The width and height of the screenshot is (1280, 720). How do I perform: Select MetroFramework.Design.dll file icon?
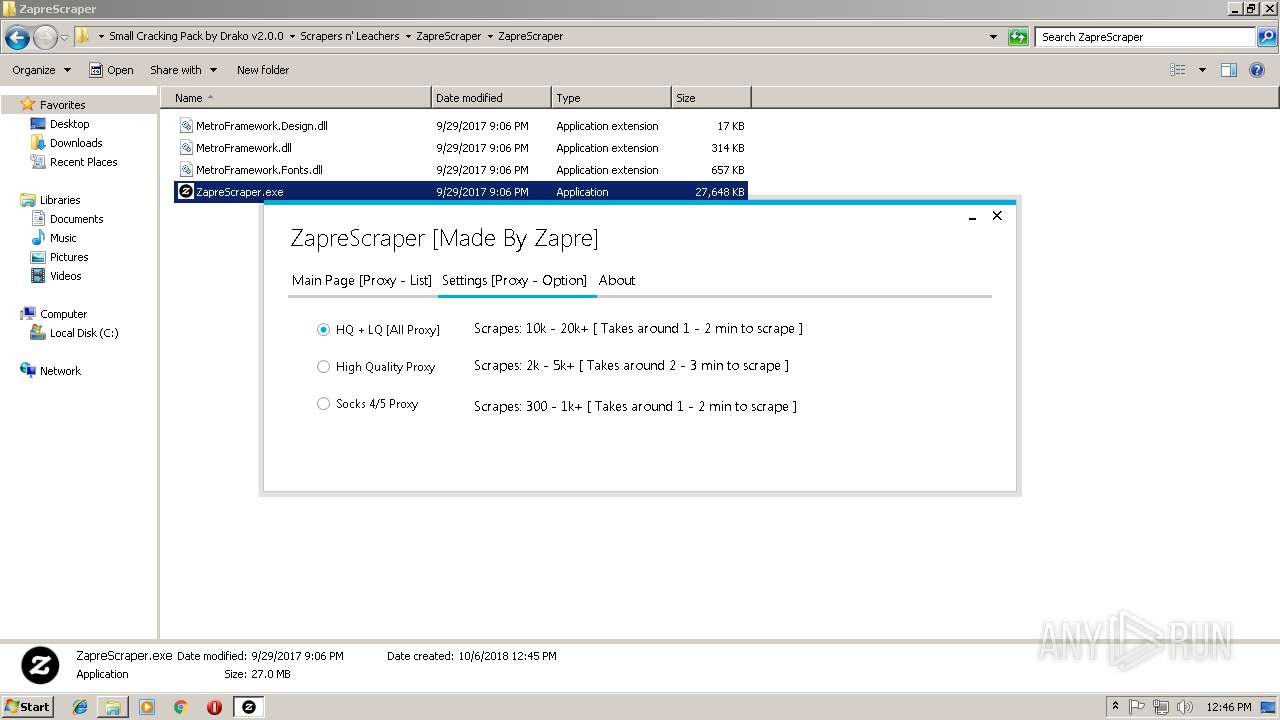(x=186, y=126)
